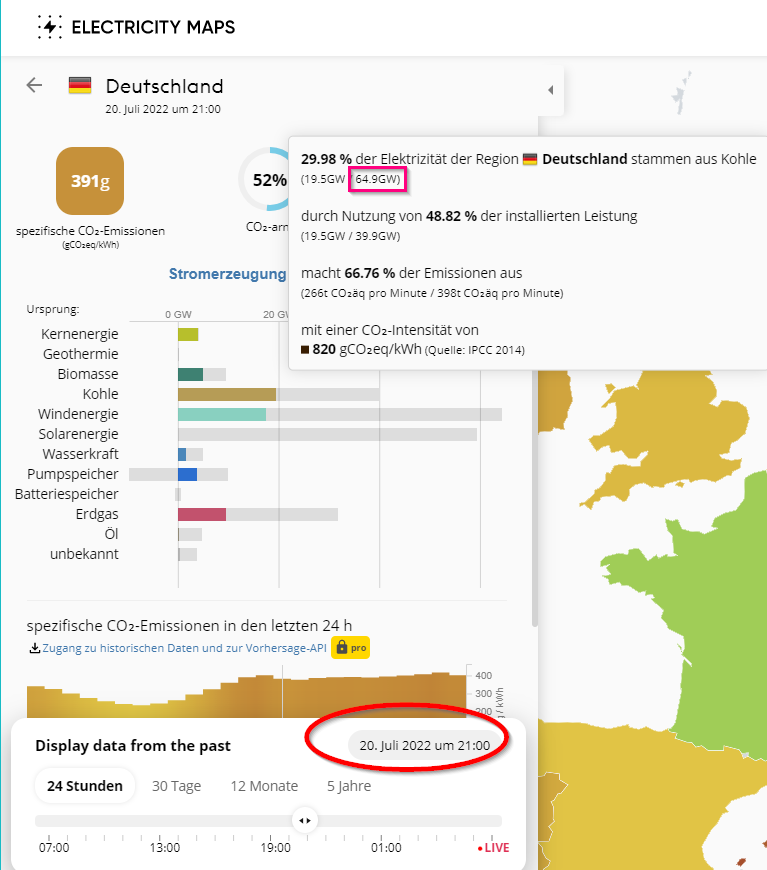Click the German flag icon

tap(80, 86)
